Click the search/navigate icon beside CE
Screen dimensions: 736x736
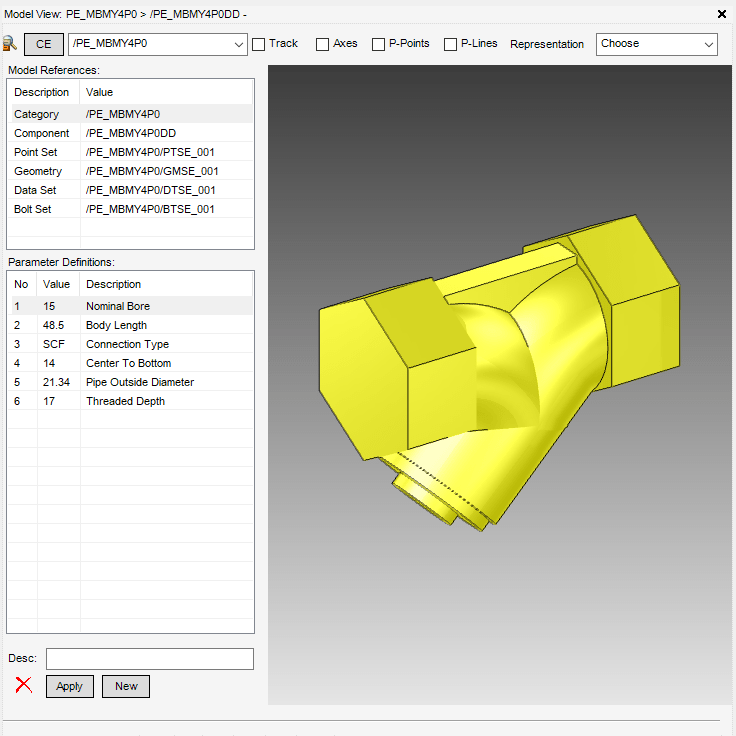[11, 44]
